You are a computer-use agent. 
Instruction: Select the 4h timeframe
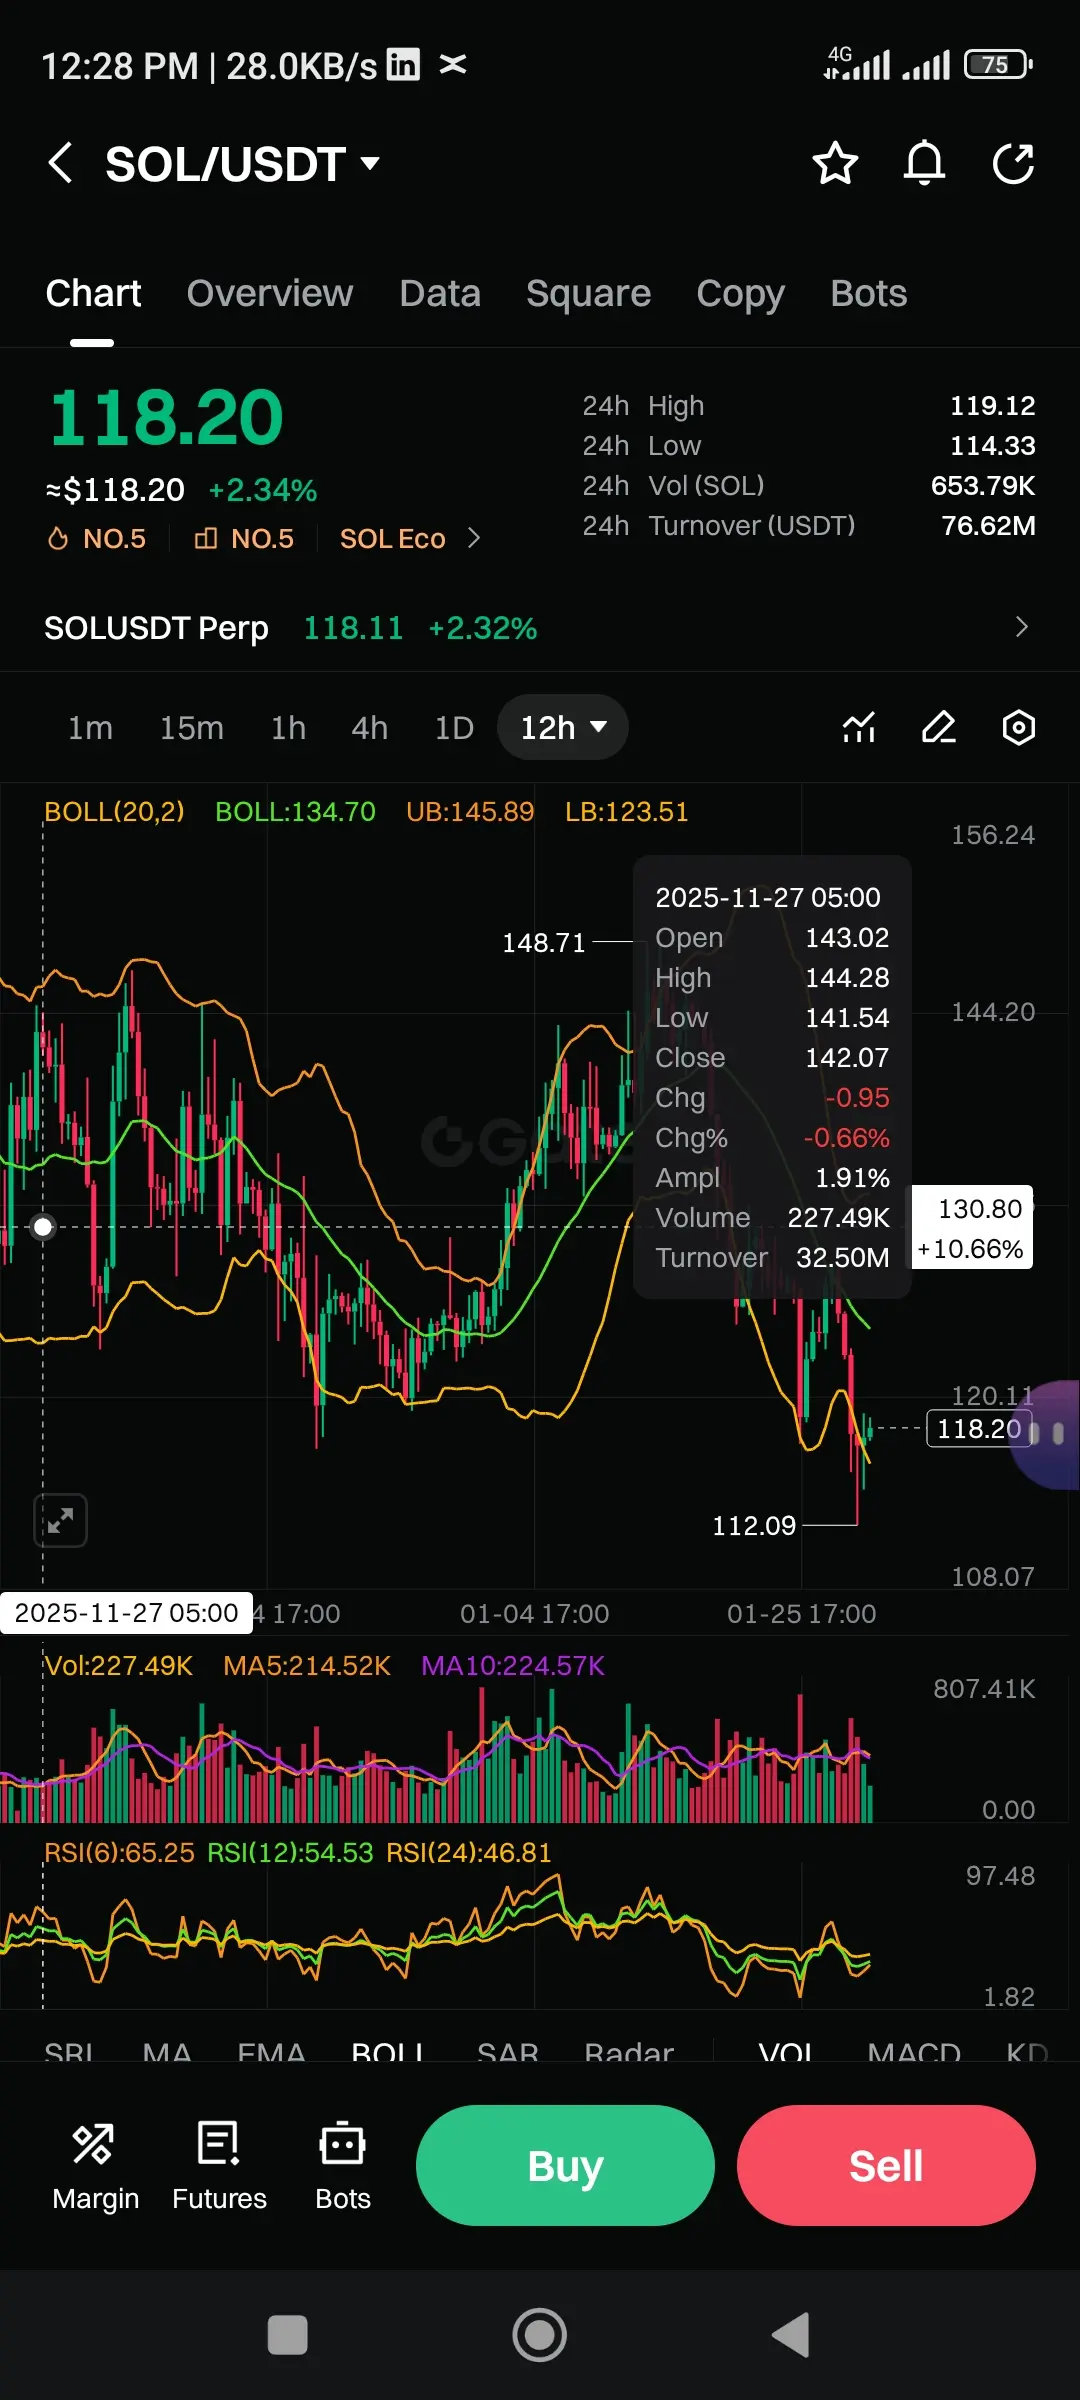tap(369, 728)
